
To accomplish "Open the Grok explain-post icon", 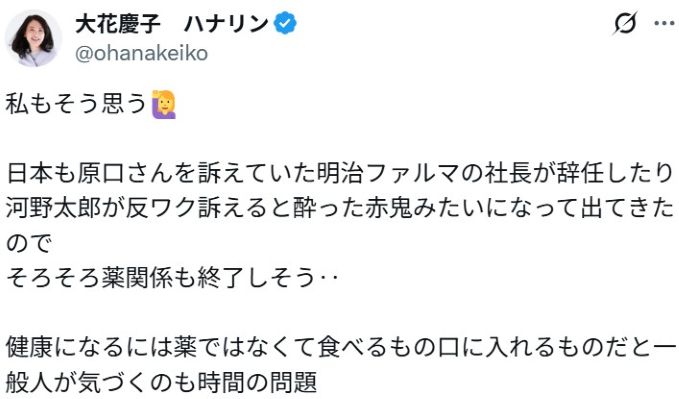I will pyautogui.click(x=625, y=23).
